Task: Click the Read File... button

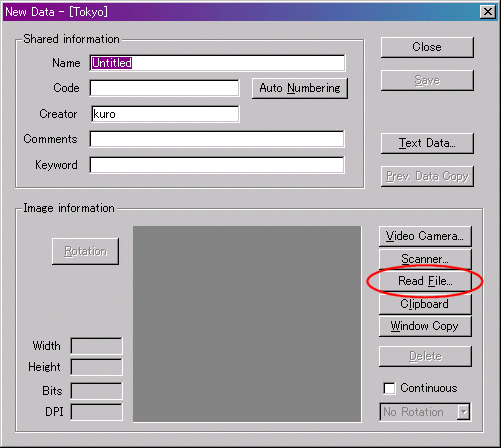Action: point(425,281)
